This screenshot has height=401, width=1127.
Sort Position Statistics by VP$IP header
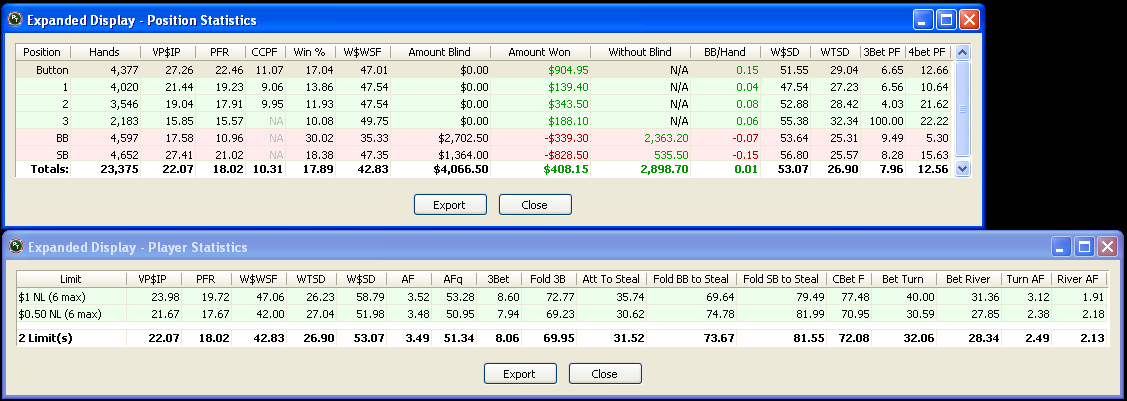[x=168, y=52]
